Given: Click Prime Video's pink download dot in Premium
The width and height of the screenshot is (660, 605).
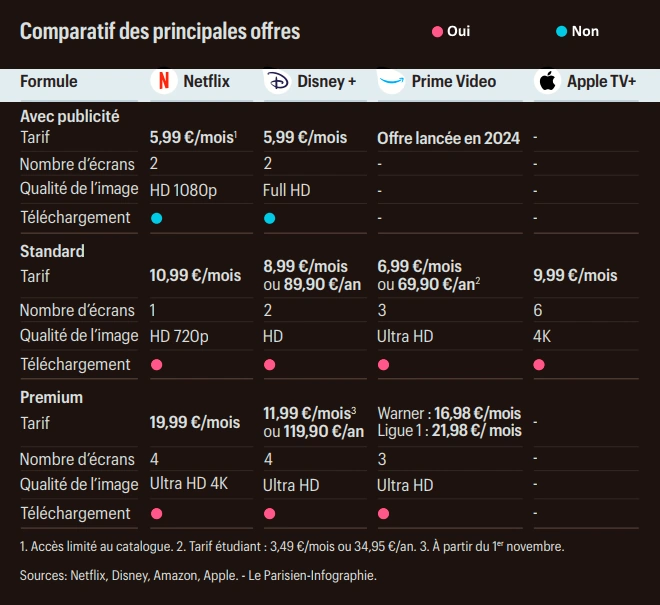Looking at the screenshot, I should point(383,514).
